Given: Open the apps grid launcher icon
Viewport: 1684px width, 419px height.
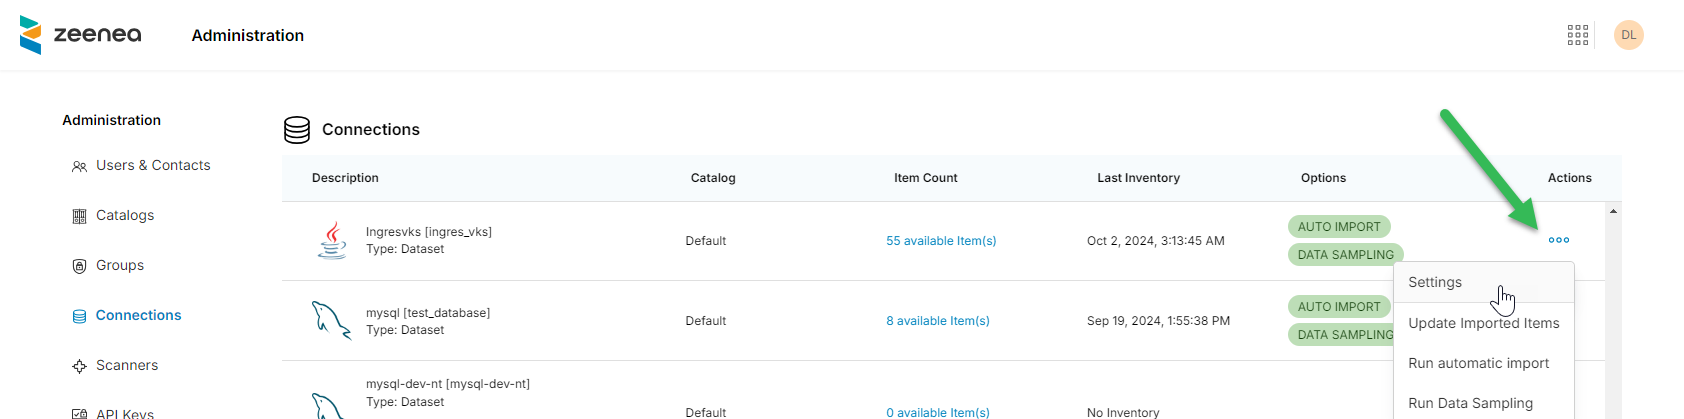Looking at the screenshot, I should pos(1577,35).
